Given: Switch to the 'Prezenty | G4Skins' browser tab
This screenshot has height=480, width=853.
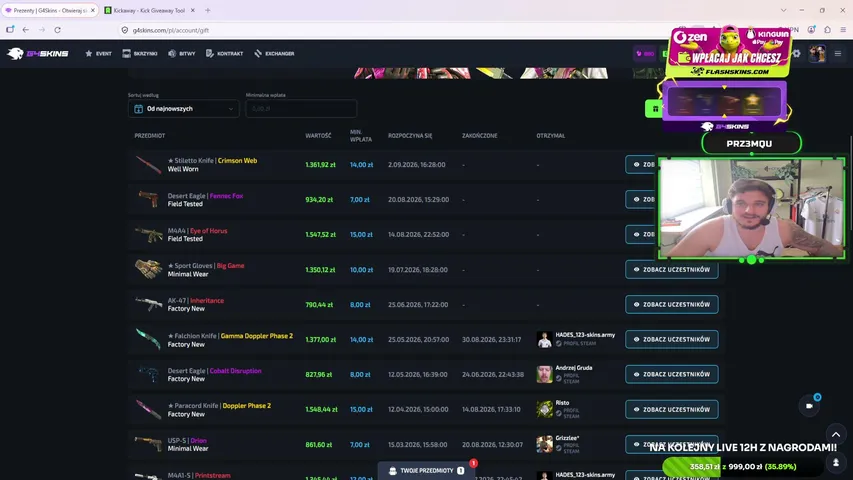Looking at the screenshot, I should point(50,10).
